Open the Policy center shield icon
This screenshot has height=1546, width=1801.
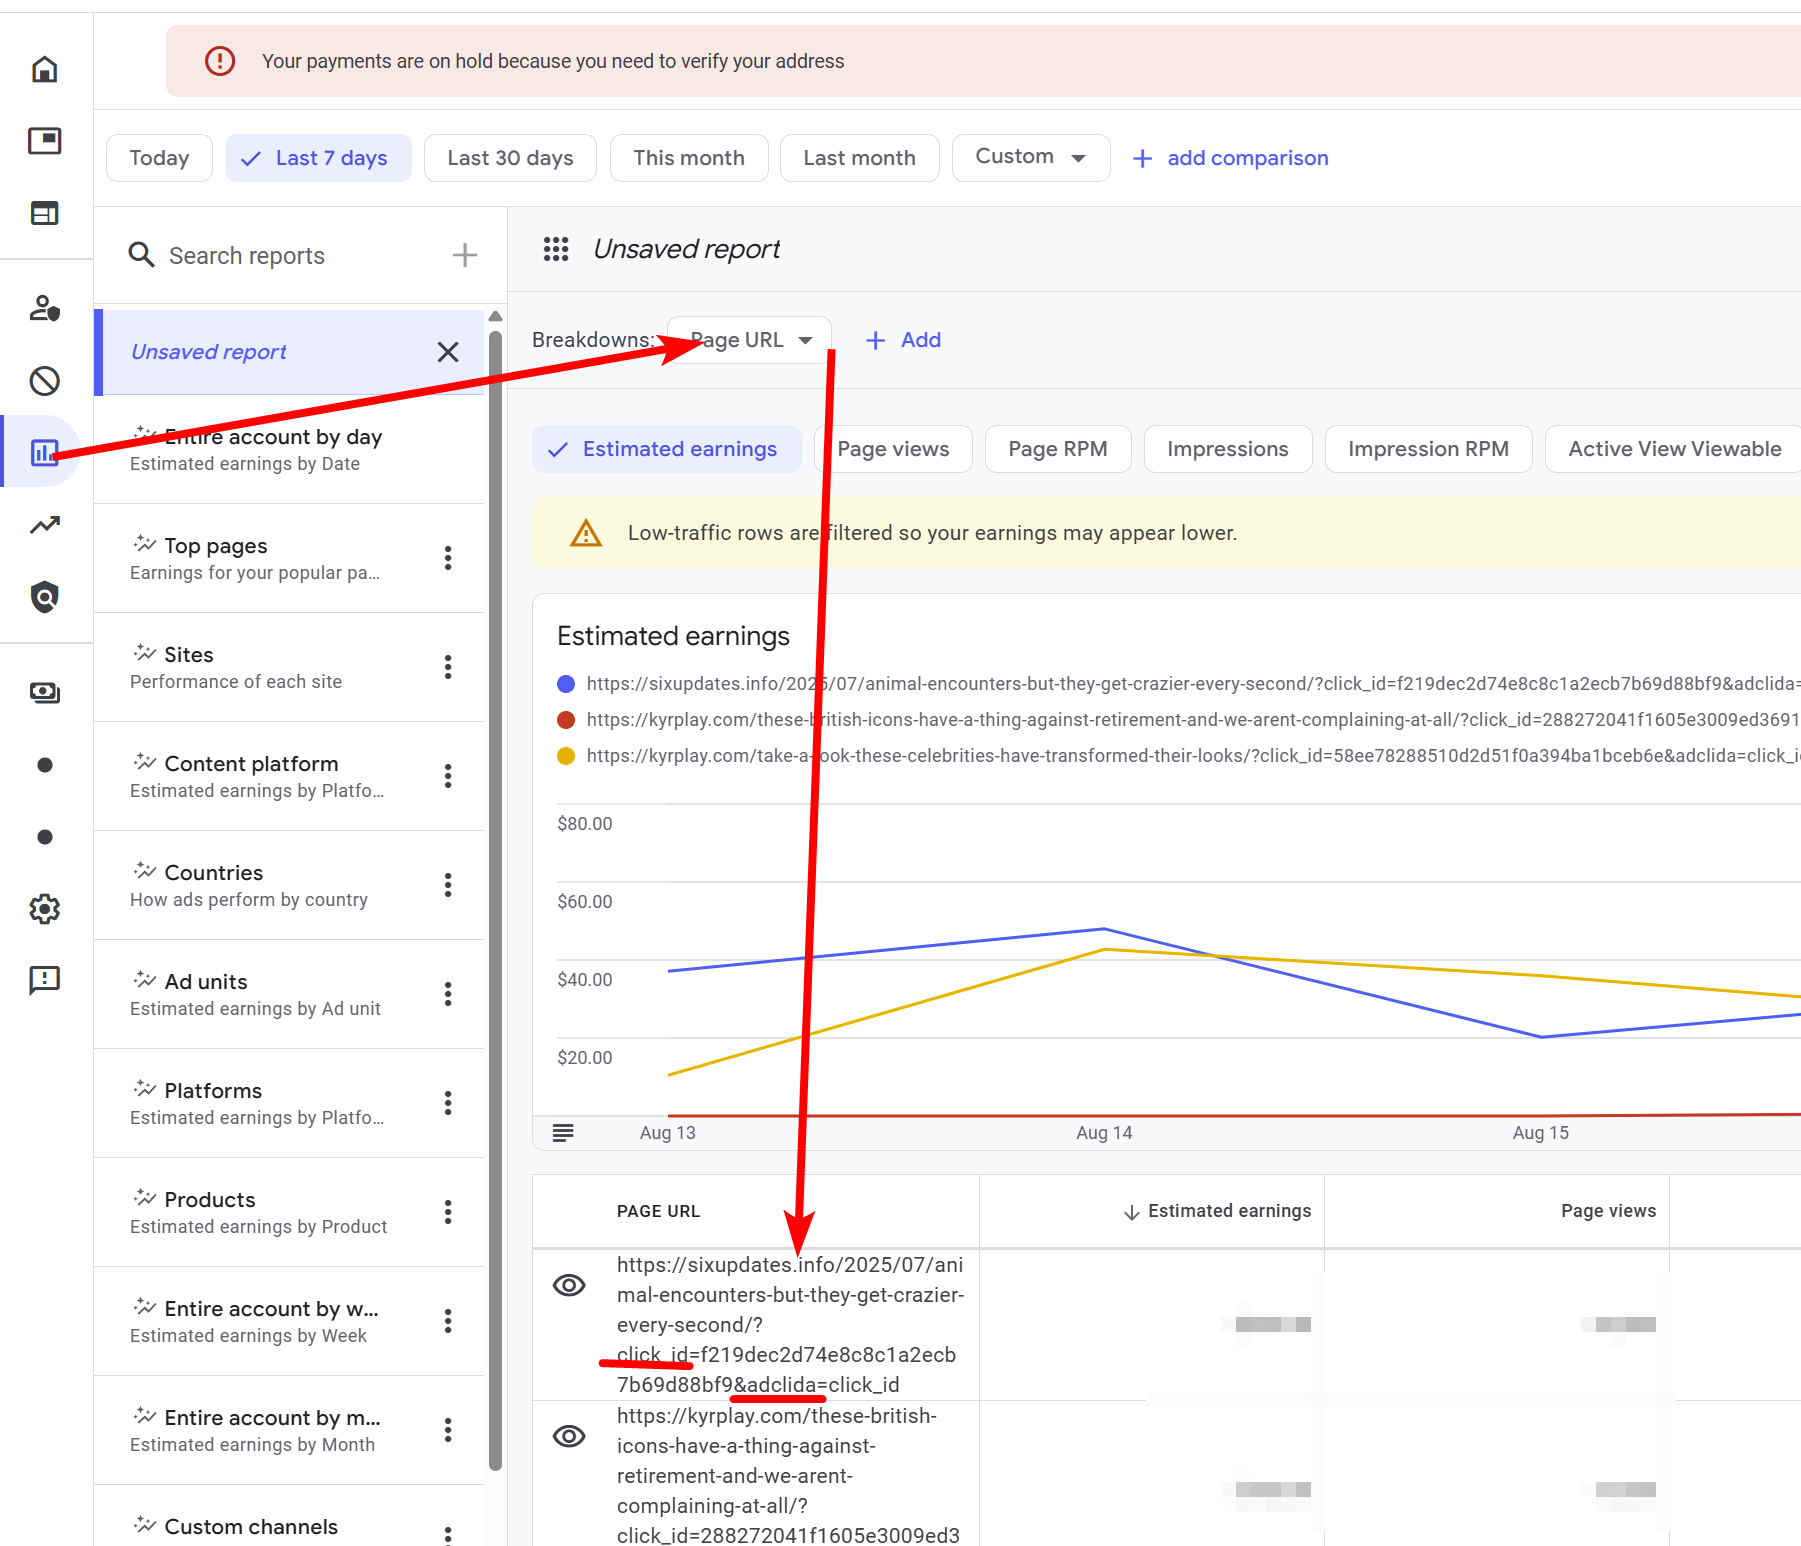coord(44,597)
